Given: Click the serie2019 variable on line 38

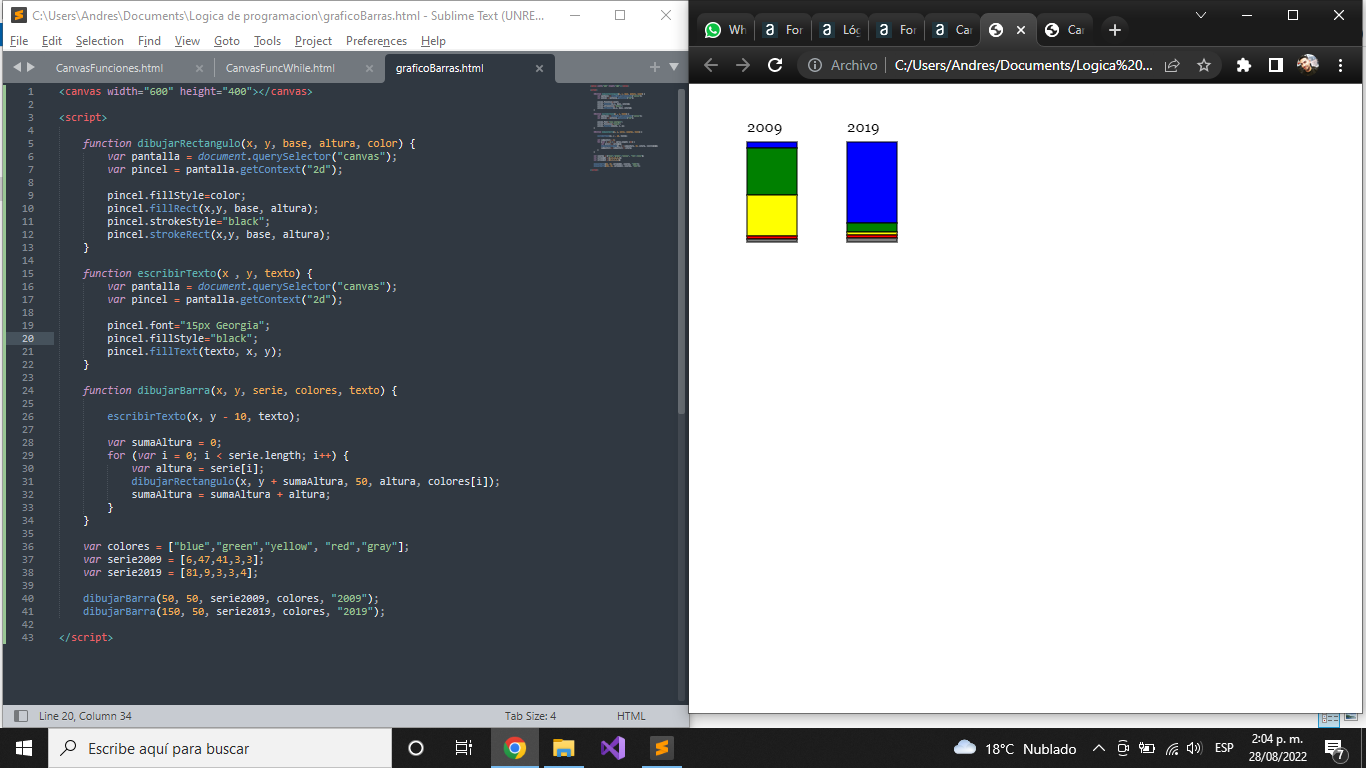Looking at the screenshot, I should coord(136,572).
